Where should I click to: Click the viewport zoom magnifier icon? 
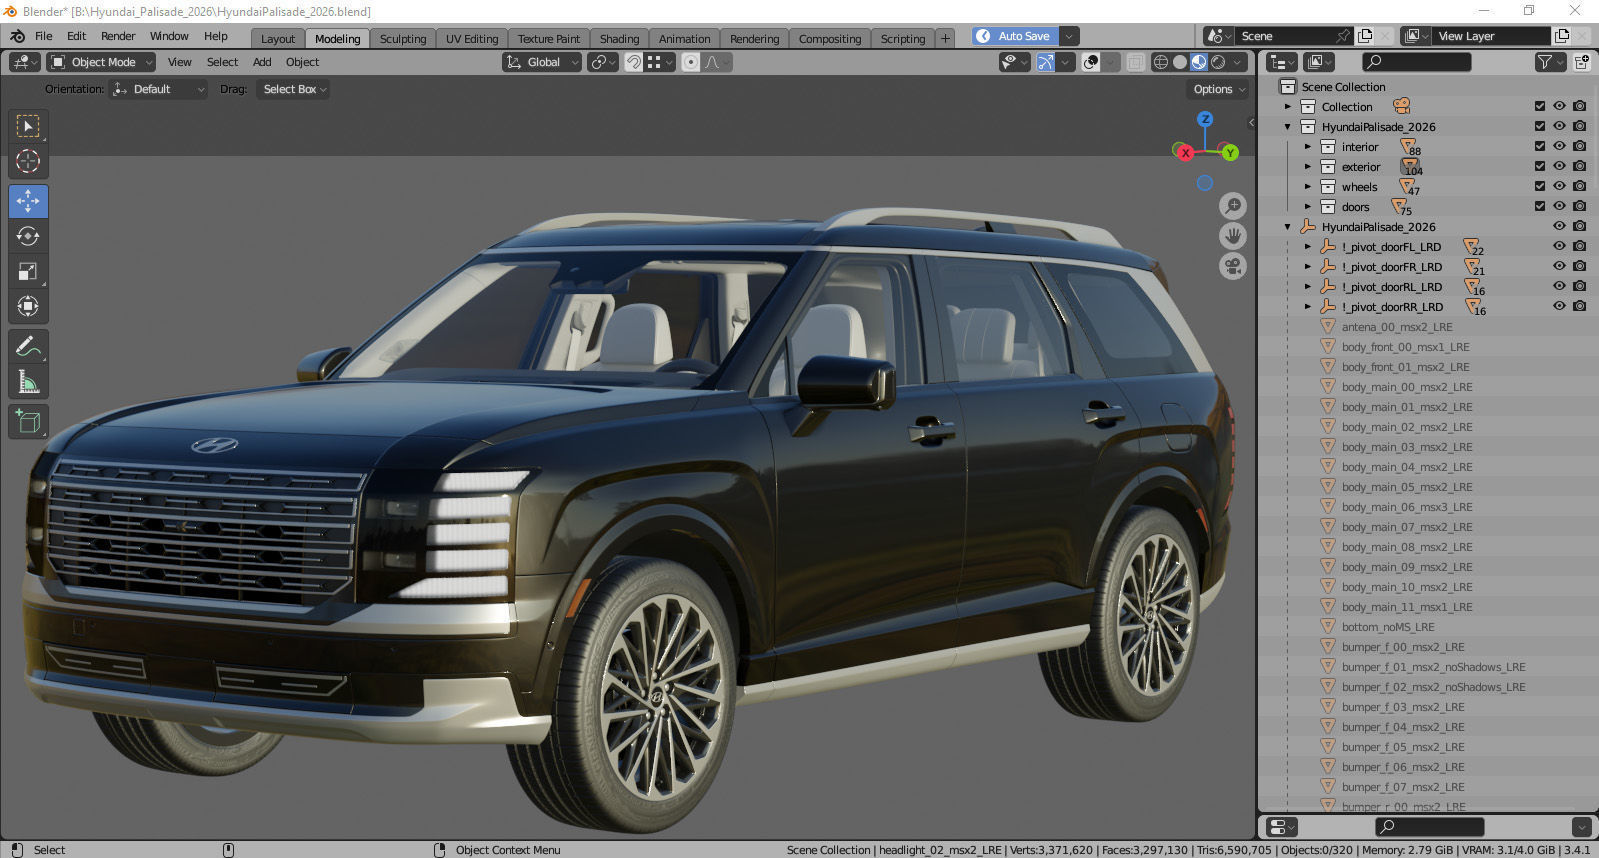tap(1233, 206)
